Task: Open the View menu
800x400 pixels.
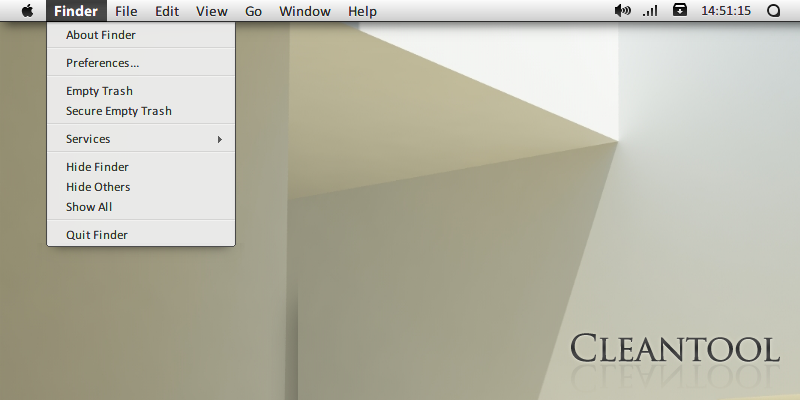Action: 212,11
